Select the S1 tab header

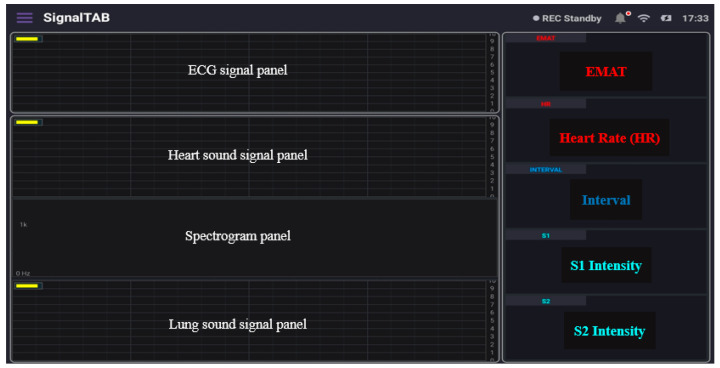[546, 236]
